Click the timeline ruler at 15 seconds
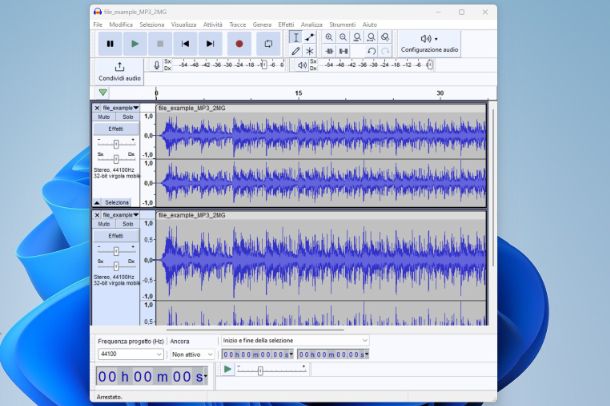The width and height of the screenshot is (610, 406). [x=298, y=93]
